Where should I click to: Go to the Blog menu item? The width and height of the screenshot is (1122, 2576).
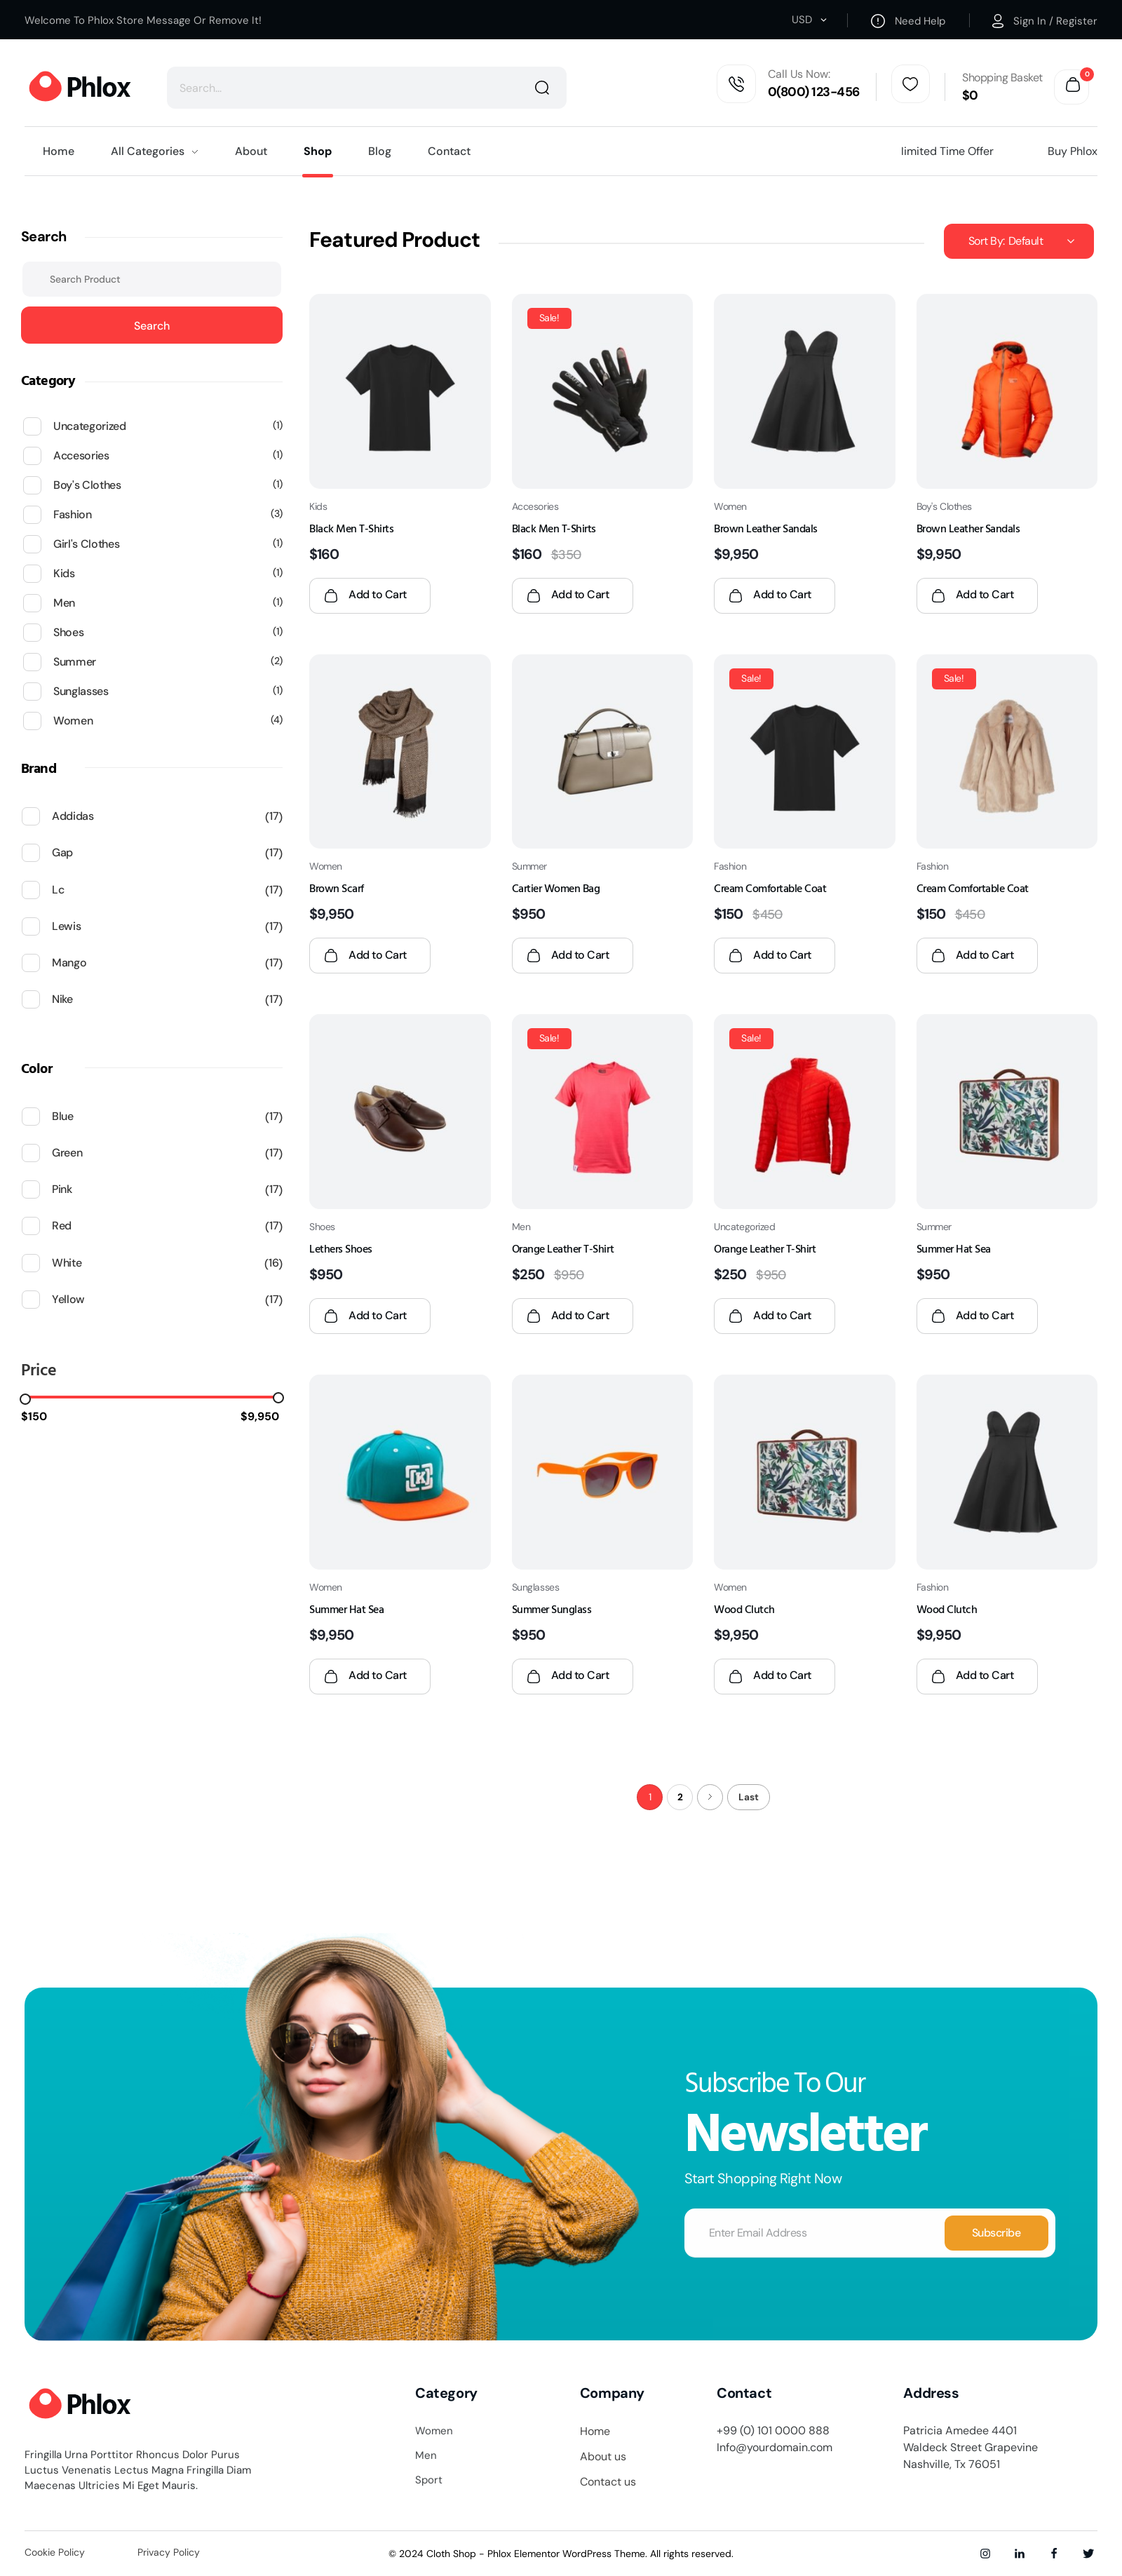(x=379, y=151)
